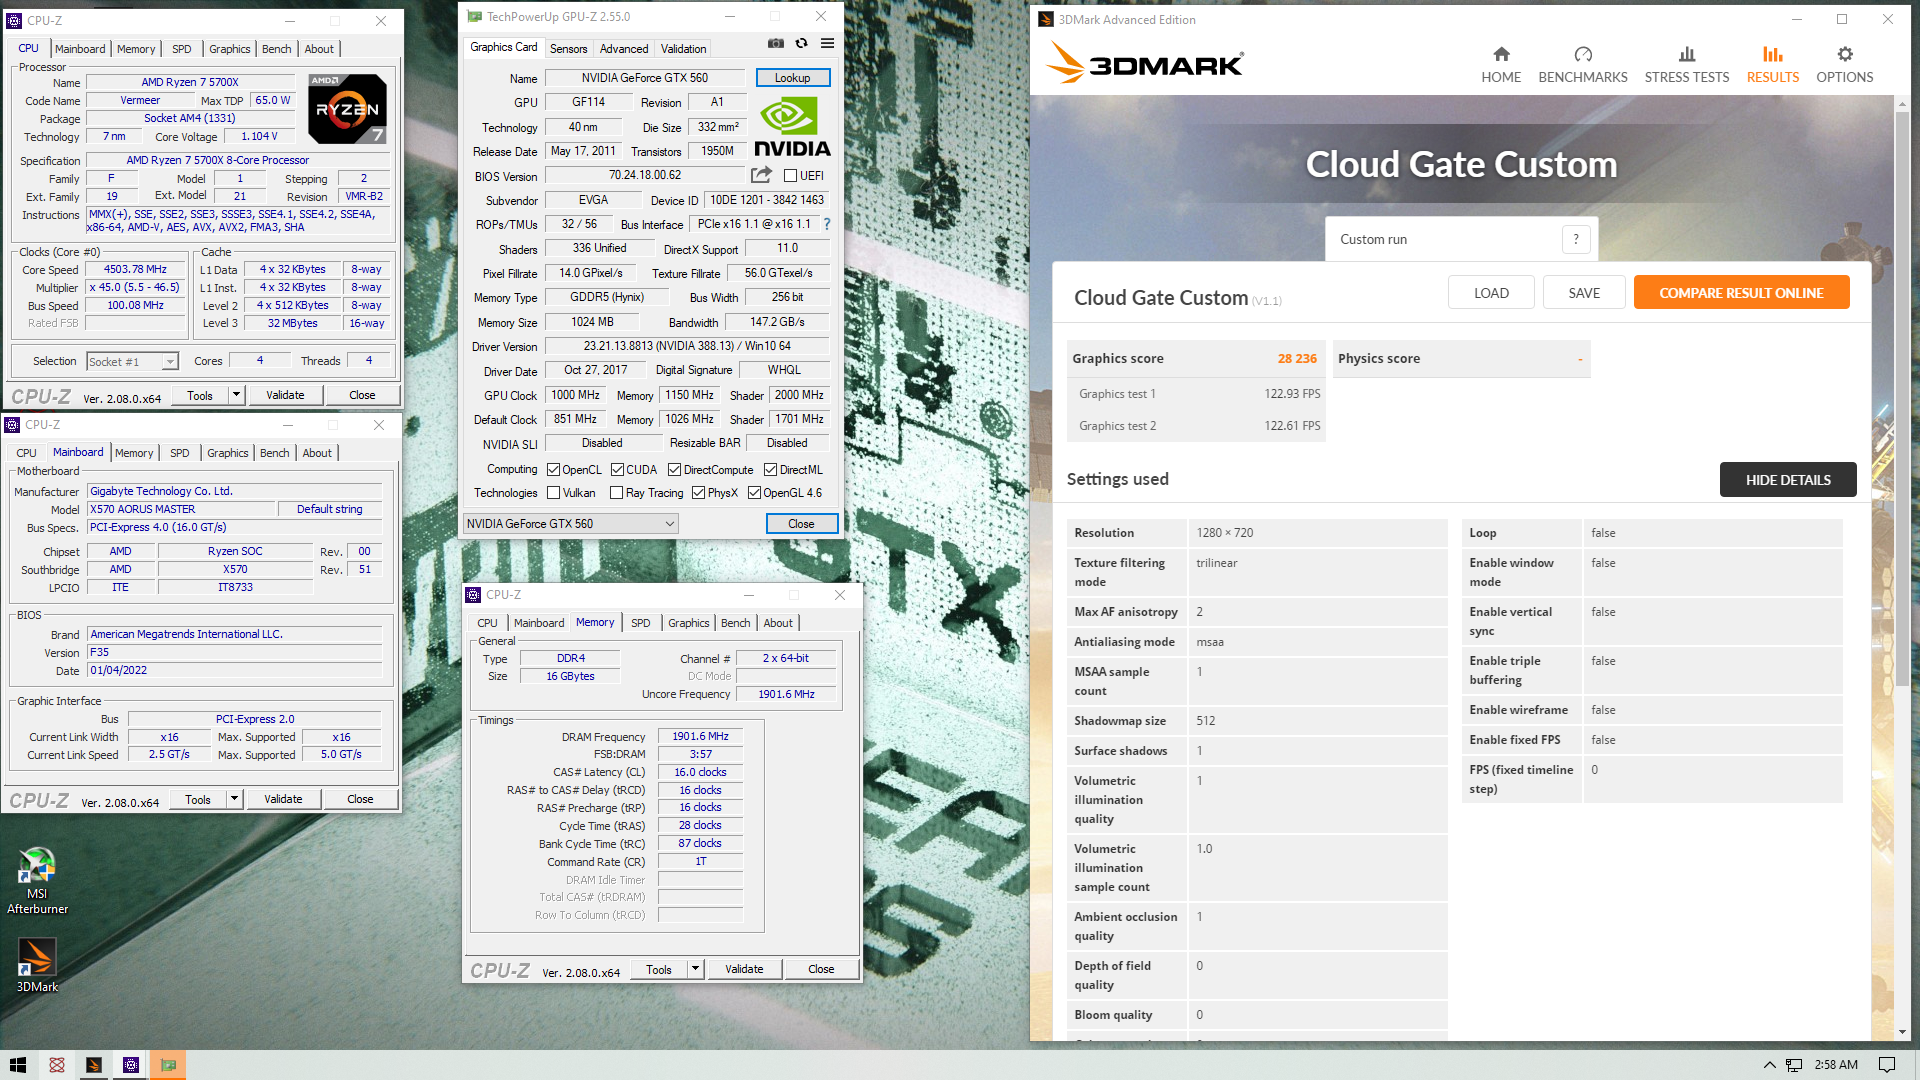Screen dimensions: 1920x1080
Task: Toggle the Vulkan checkbox
Action: [x=553, y=493]
